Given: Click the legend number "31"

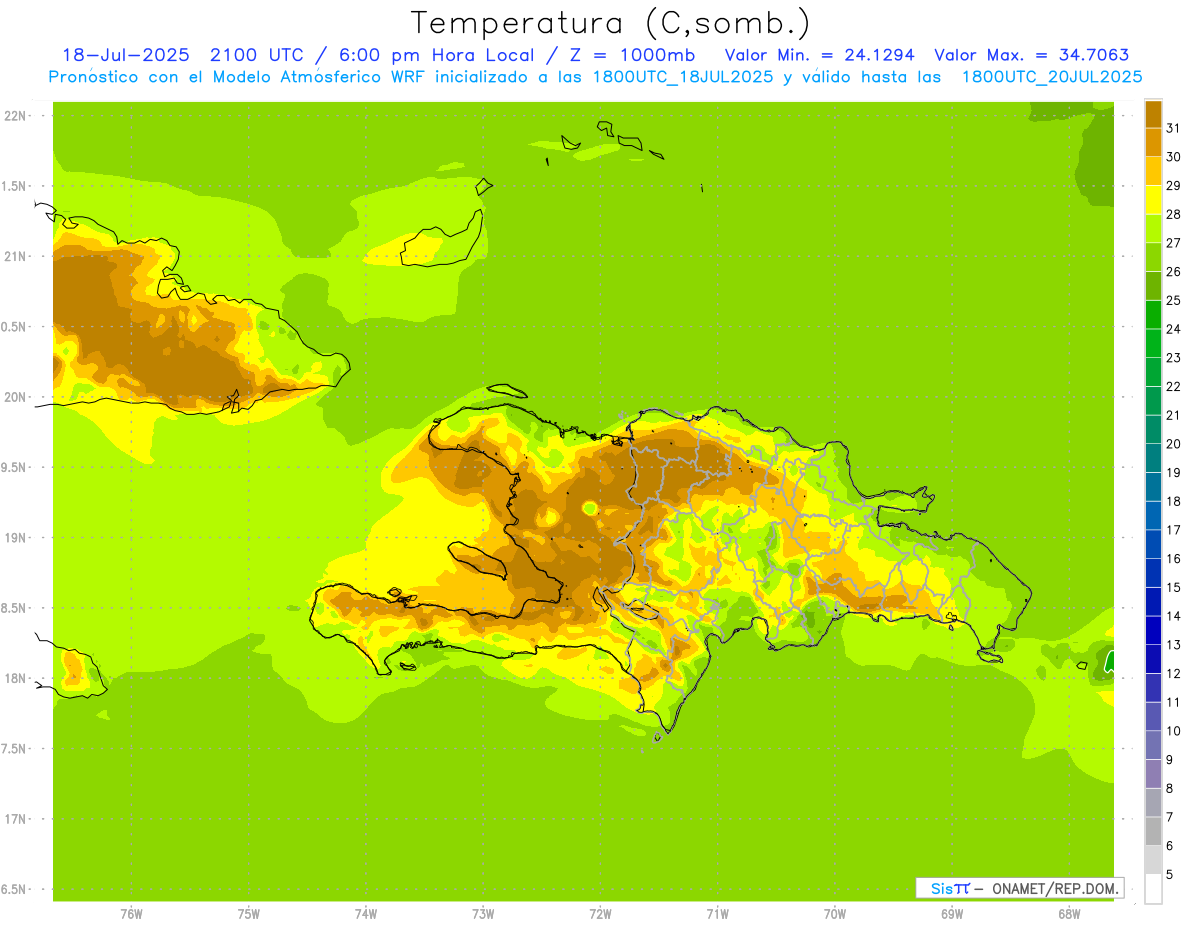Looking at the screenshot, I should click(x=1173, y=128).
